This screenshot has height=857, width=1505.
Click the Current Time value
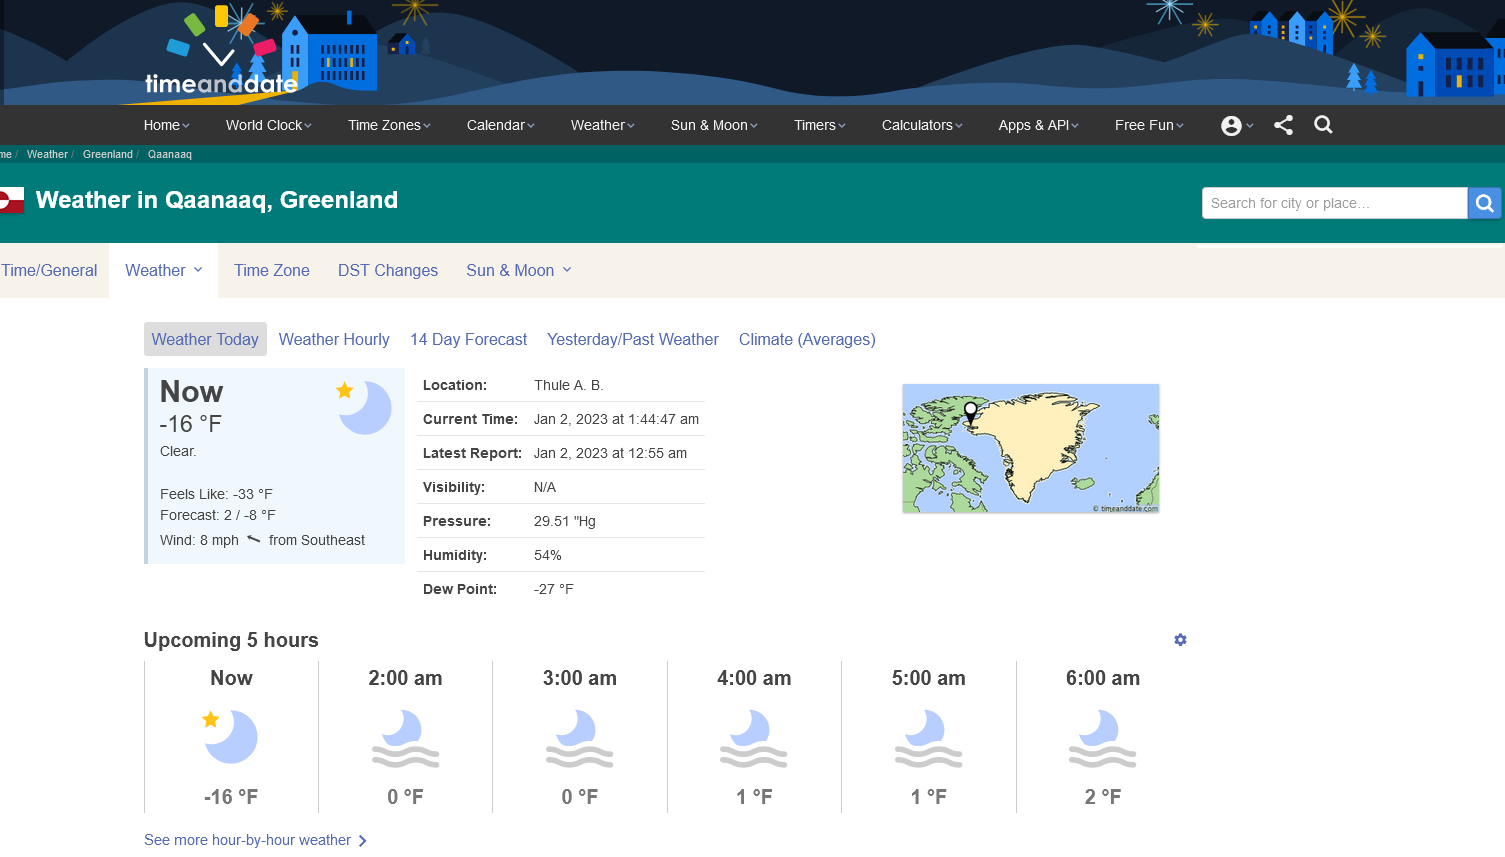(616, 419)
